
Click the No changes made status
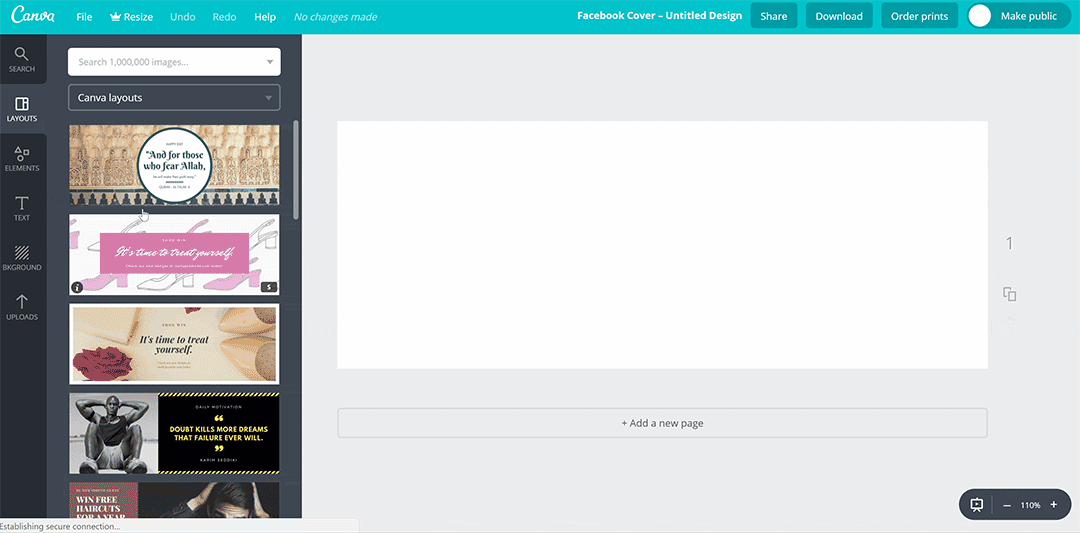335,17
